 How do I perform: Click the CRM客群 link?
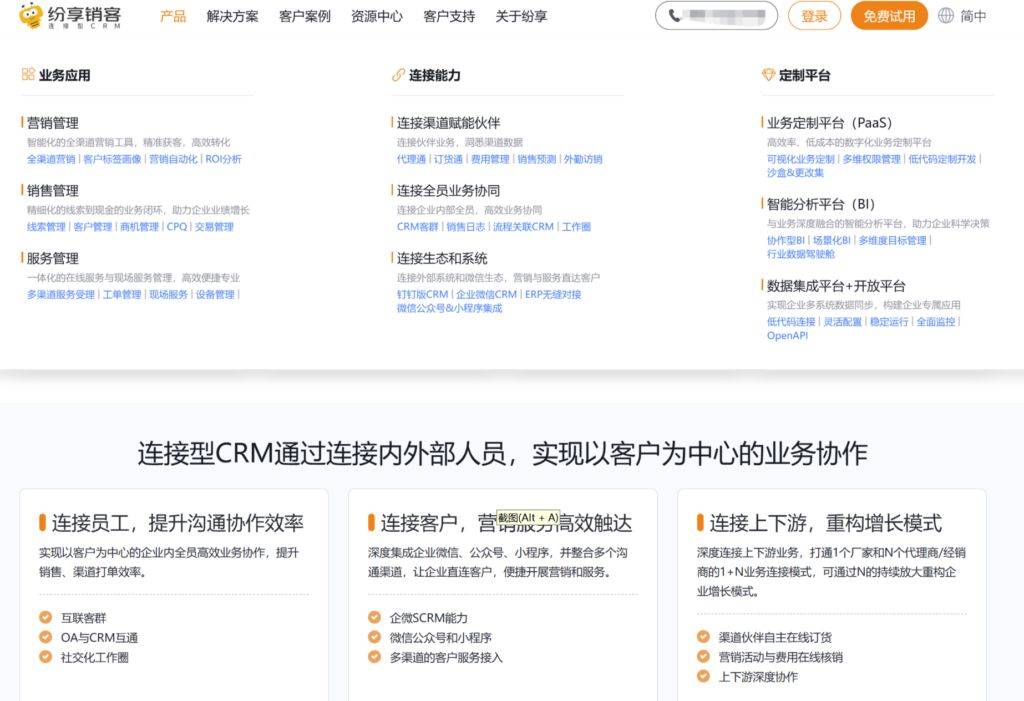click(x=418, y=227)
